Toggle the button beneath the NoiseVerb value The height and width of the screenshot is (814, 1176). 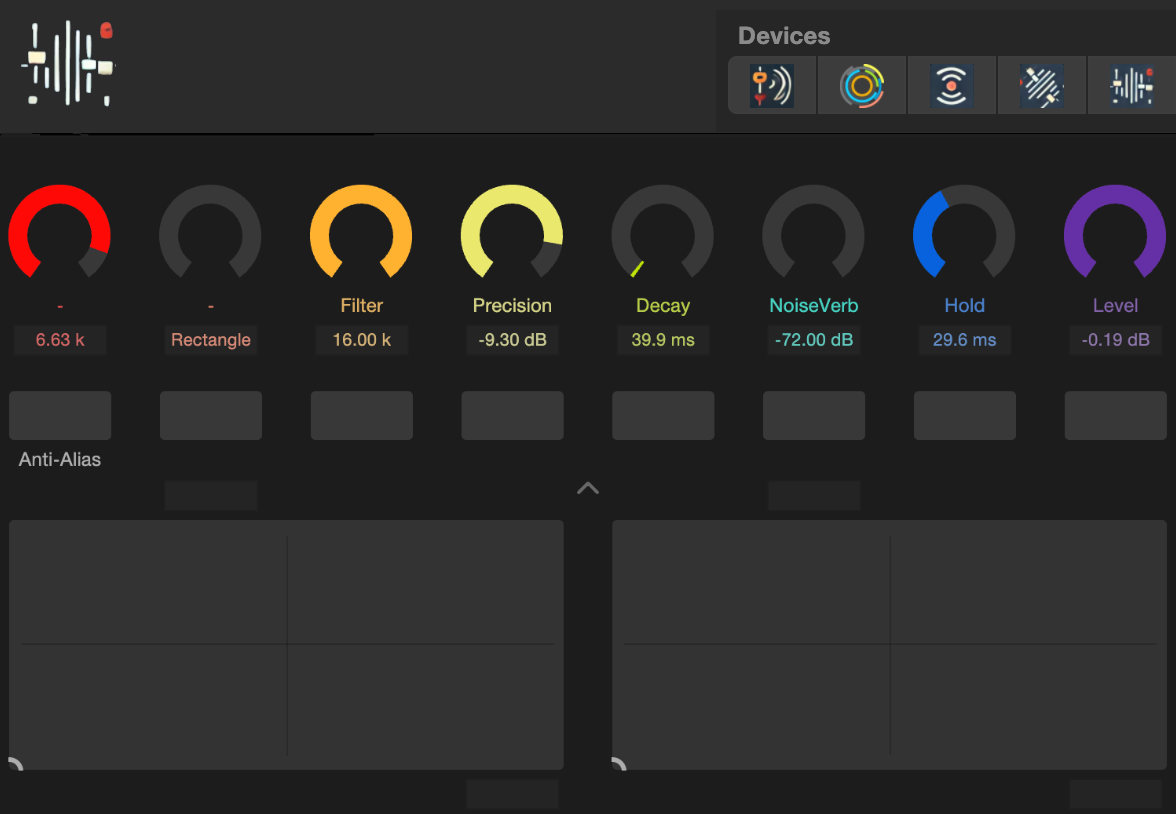tap(814, 415)
